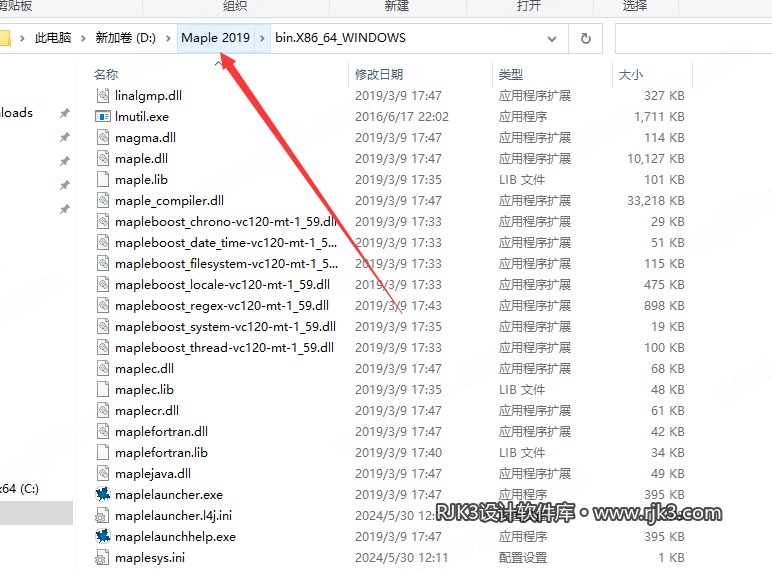Click the mapleboost_filesystem dll icon
Screen dimensions: 772x569
coord(102,263)
